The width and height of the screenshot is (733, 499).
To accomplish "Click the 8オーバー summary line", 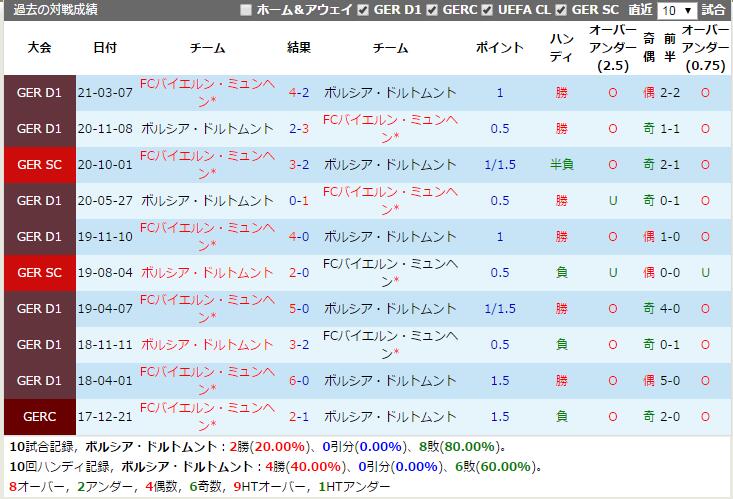I will (200, 487).
